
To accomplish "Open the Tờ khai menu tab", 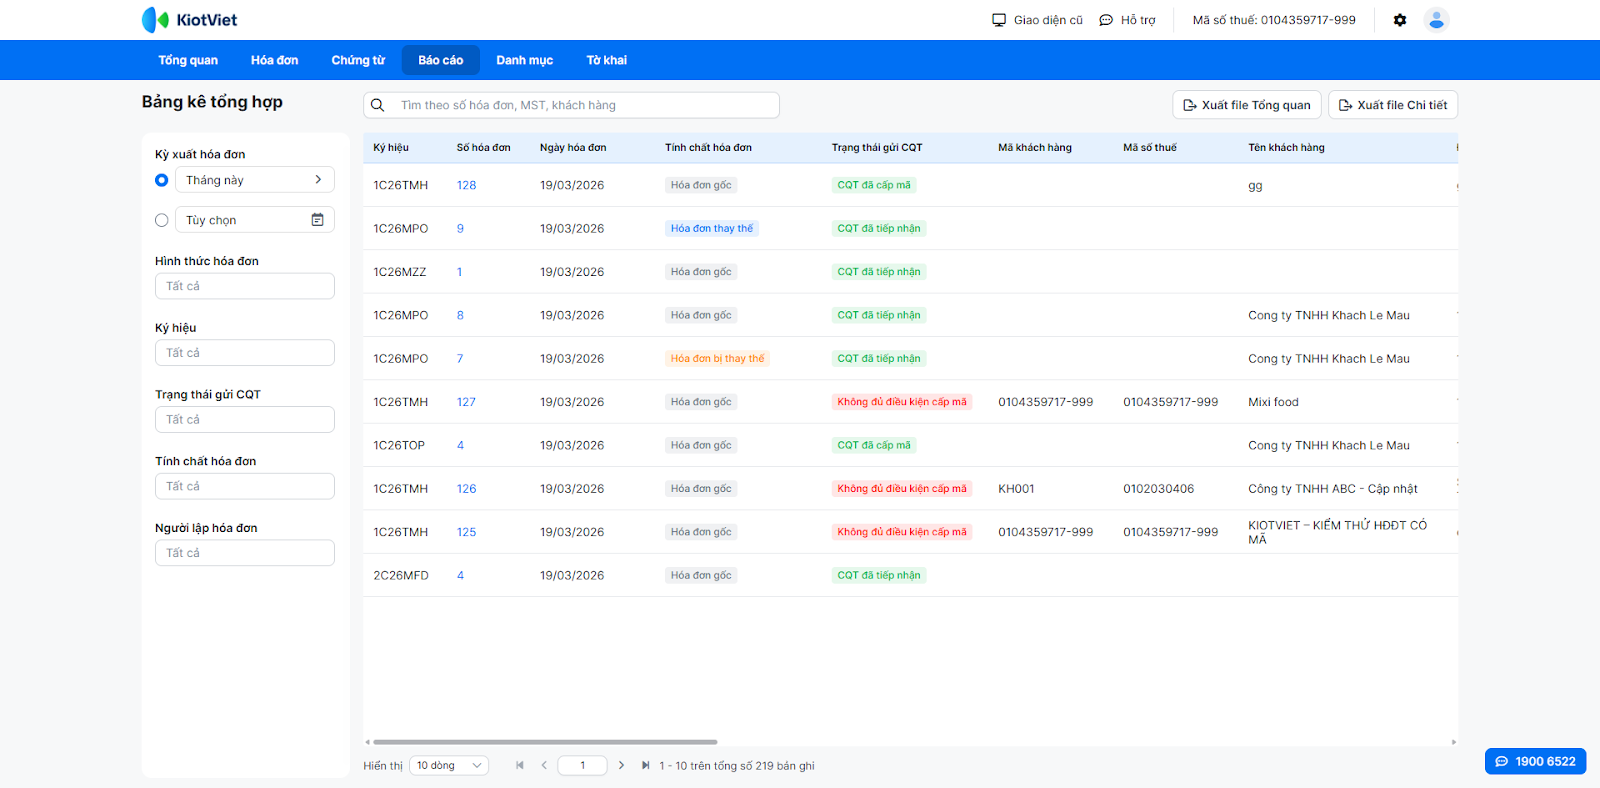I will coord(606,60).
